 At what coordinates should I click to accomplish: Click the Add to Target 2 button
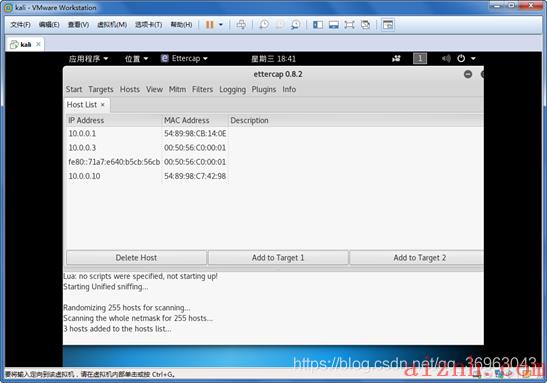[417, 258]
